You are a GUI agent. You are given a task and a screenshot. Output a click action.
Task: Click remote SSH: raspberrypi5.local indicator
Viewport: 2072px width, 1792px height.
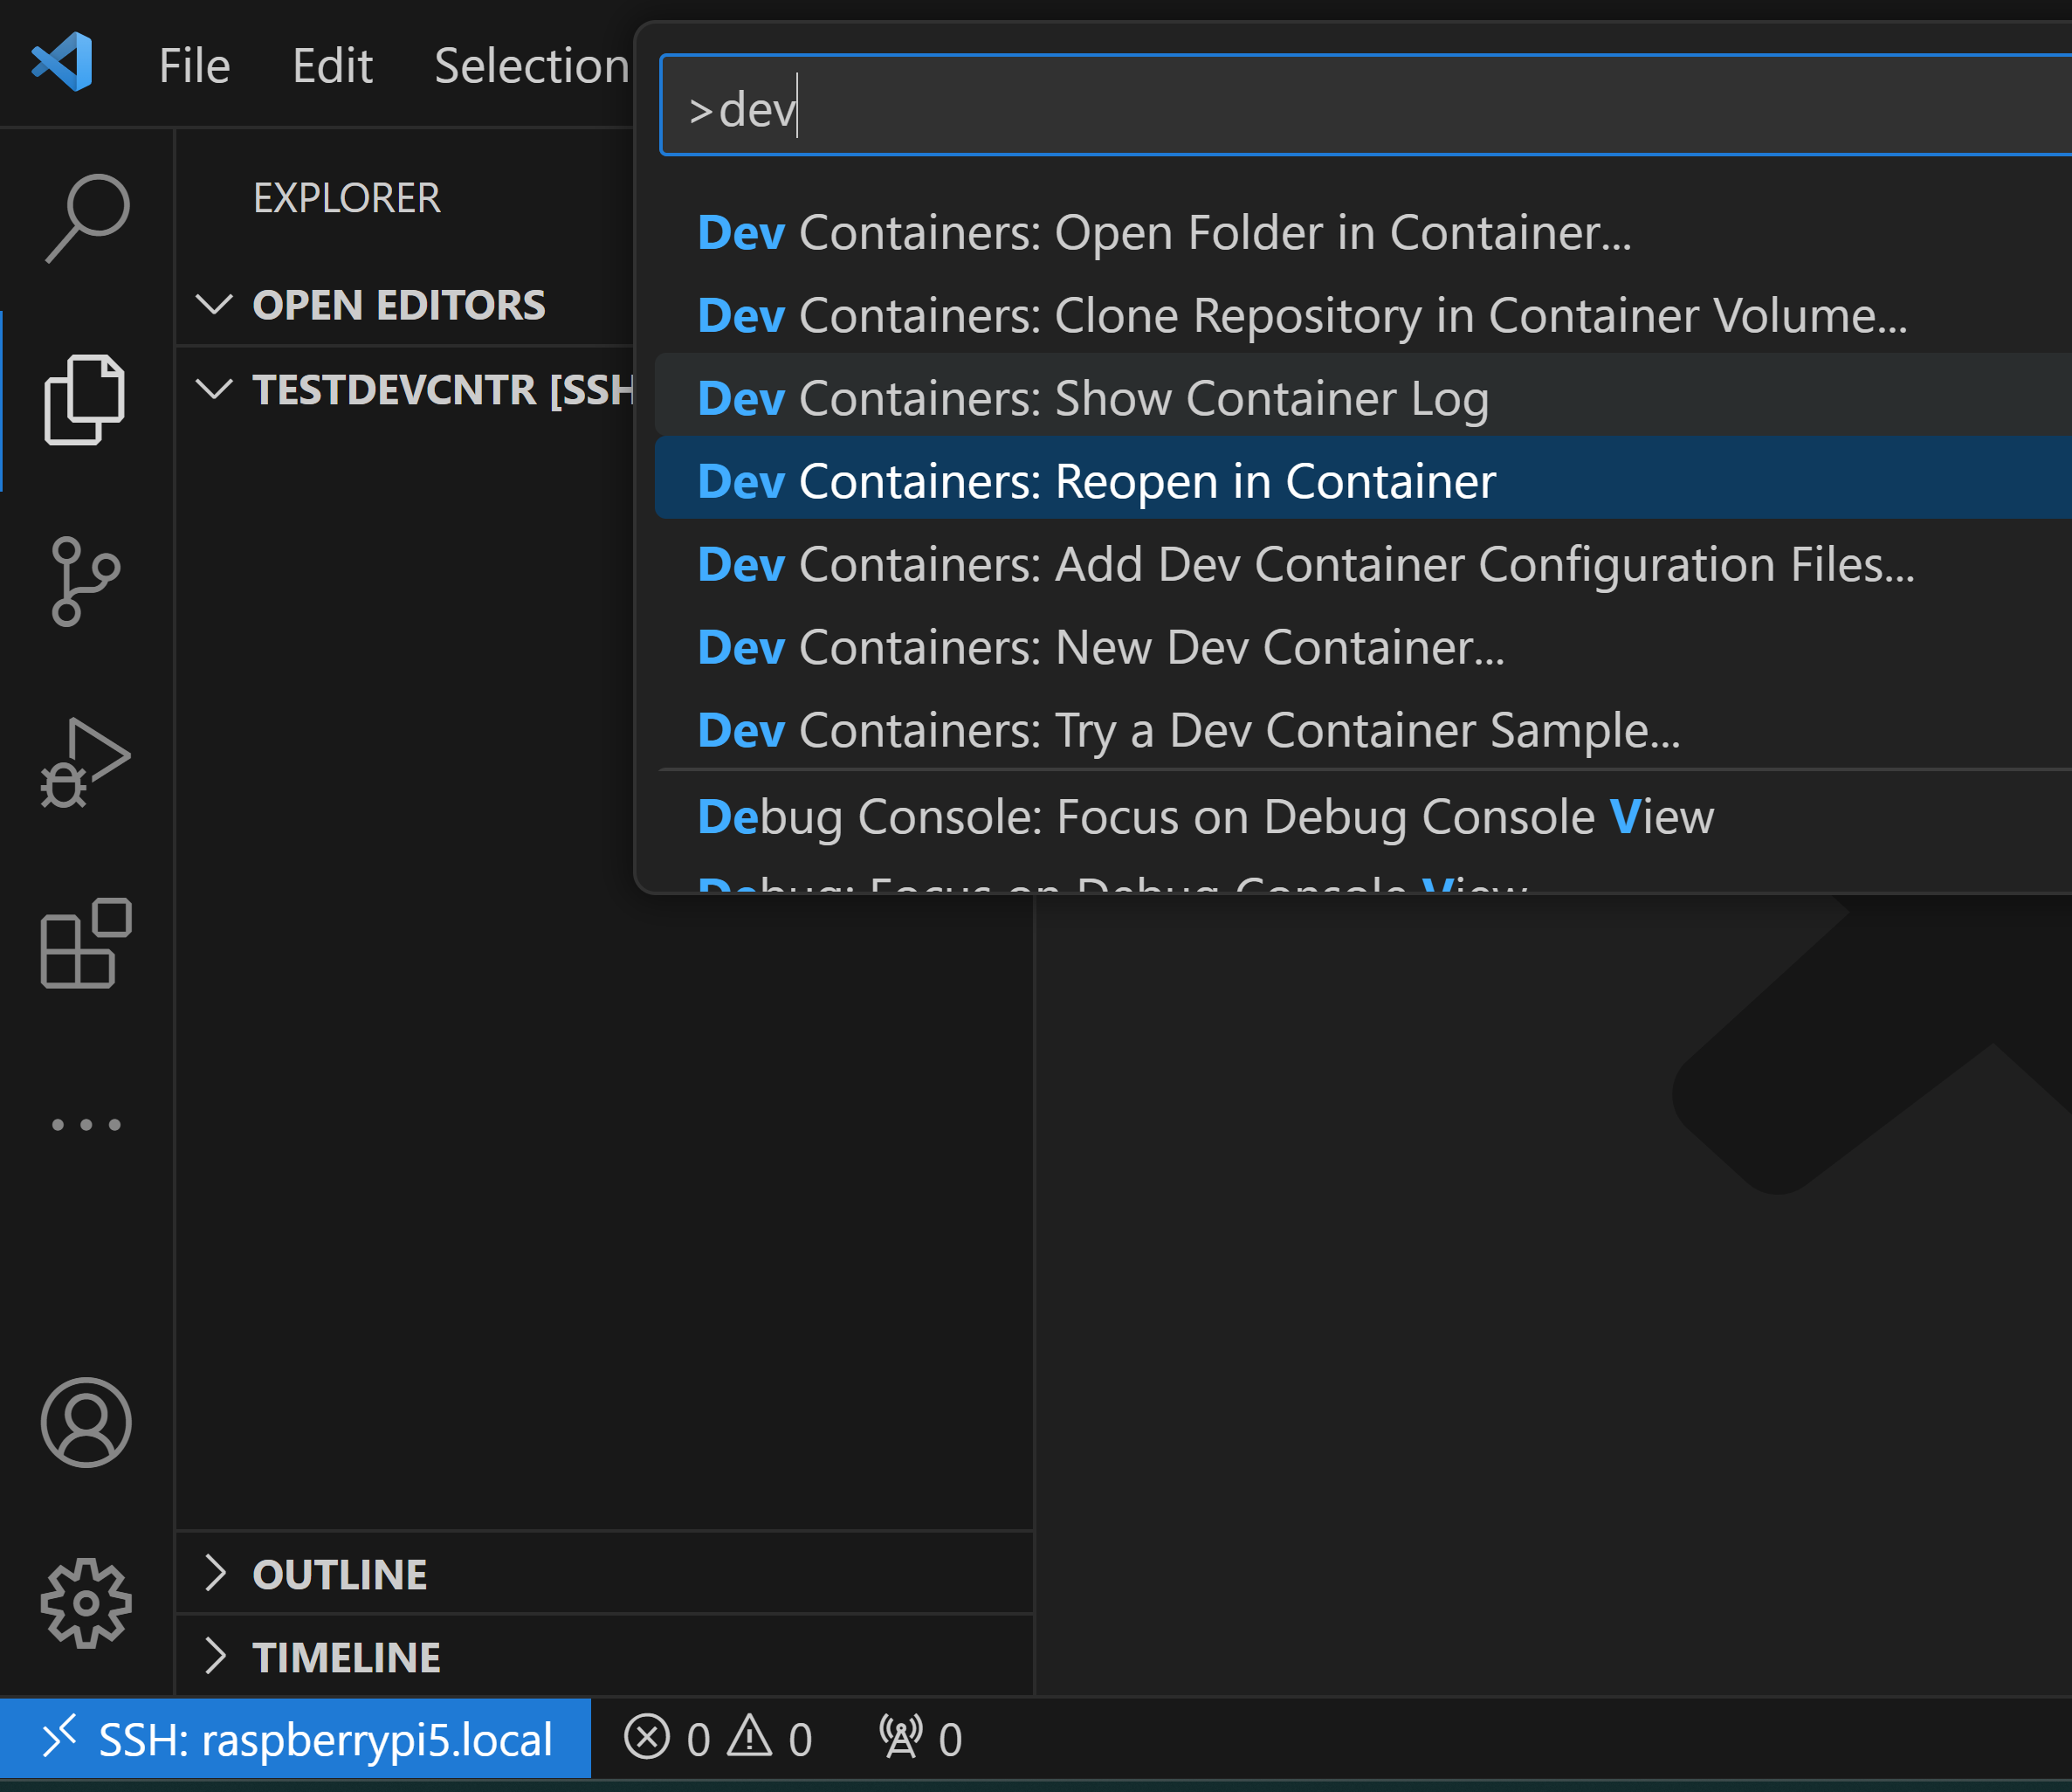tap(296, 1739)
